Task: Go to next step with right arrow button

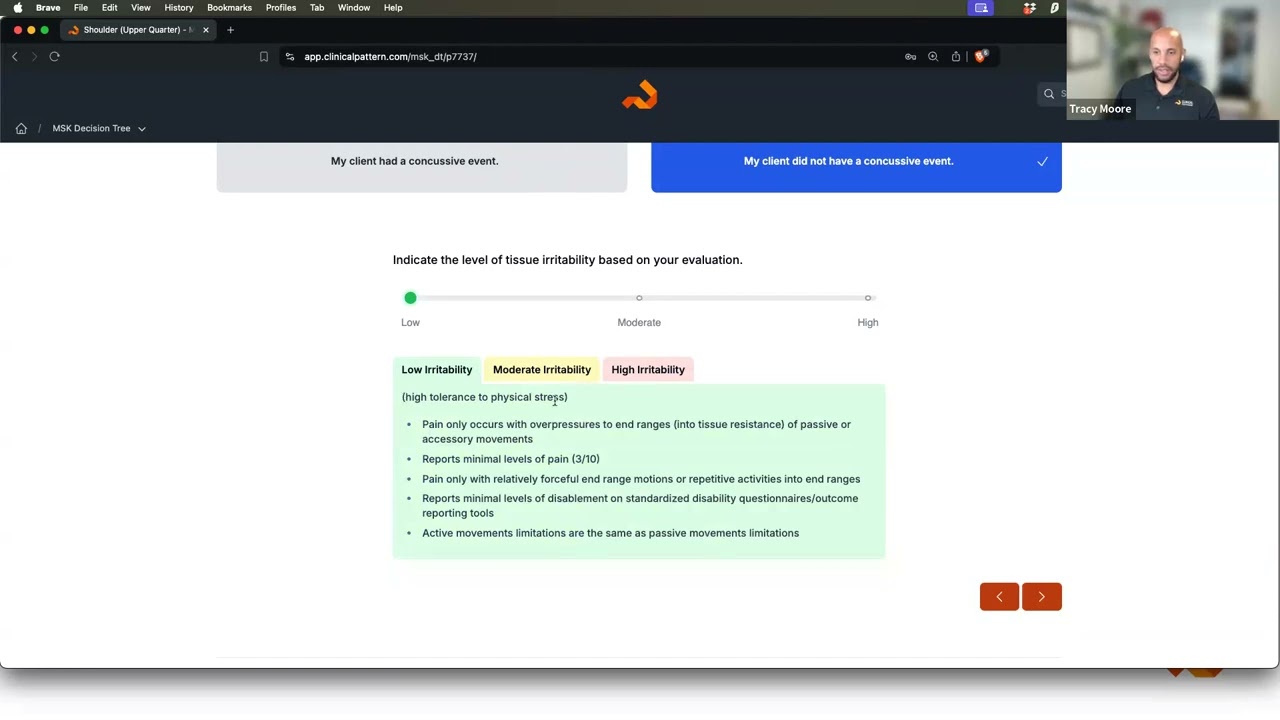Action: (1041, 597)
